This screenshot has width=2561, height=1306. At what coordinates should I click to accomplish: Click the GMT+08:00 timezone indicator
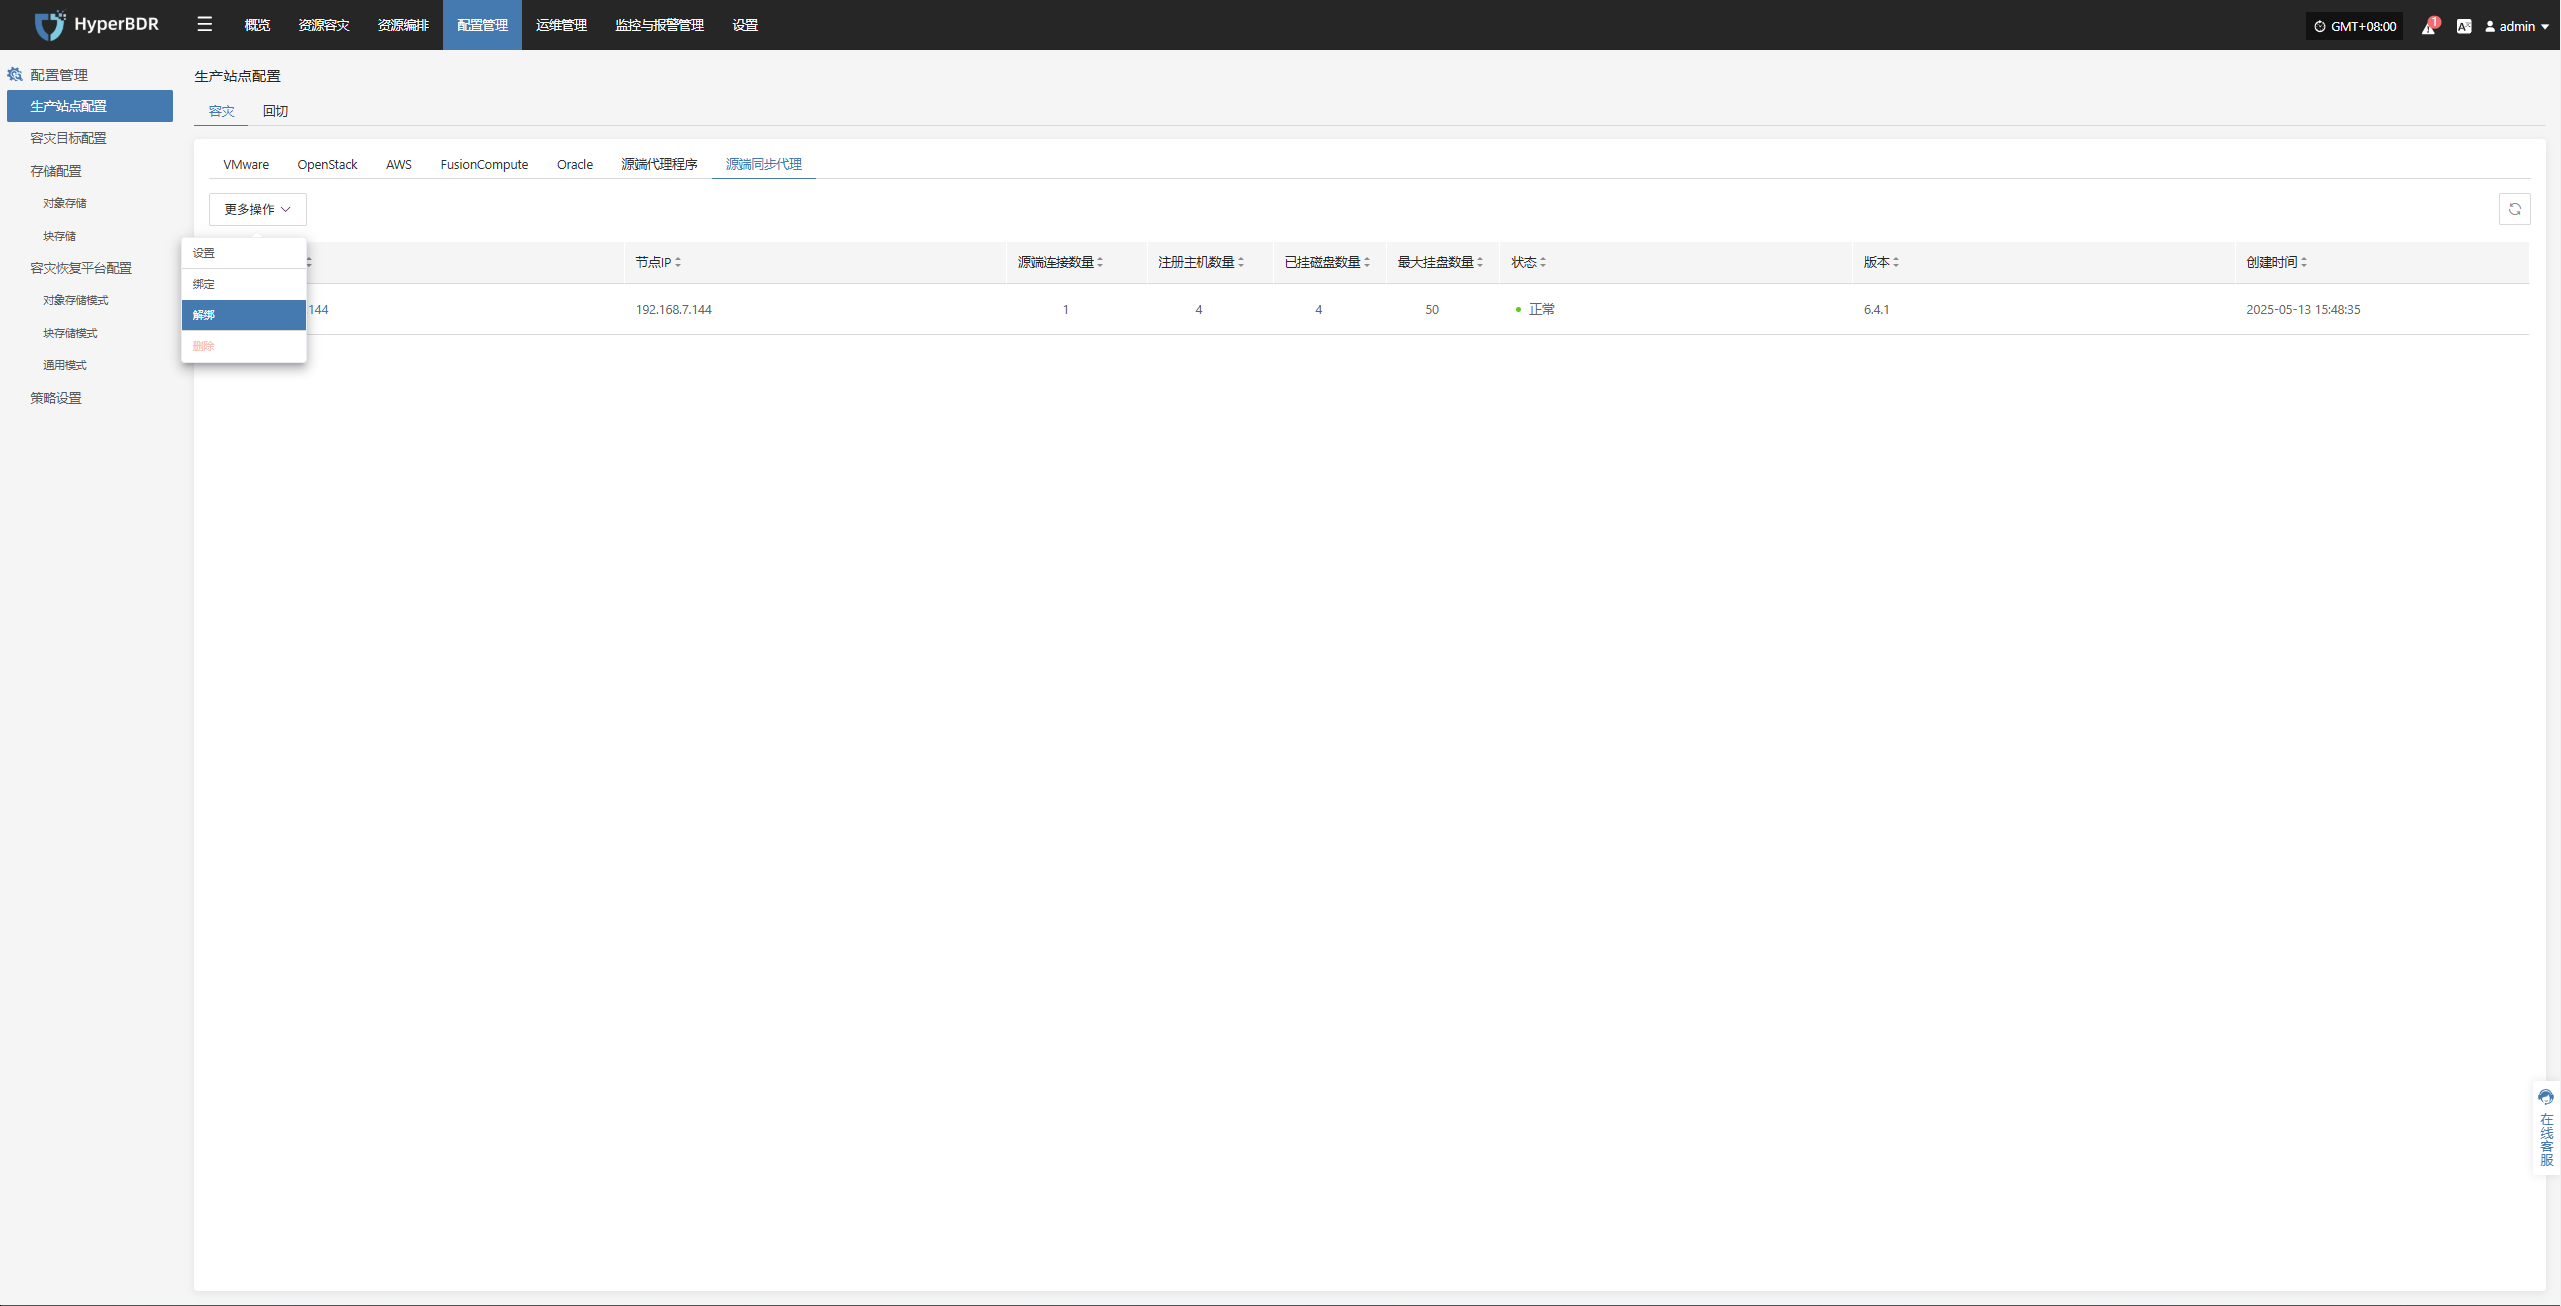coord(2355,26)
